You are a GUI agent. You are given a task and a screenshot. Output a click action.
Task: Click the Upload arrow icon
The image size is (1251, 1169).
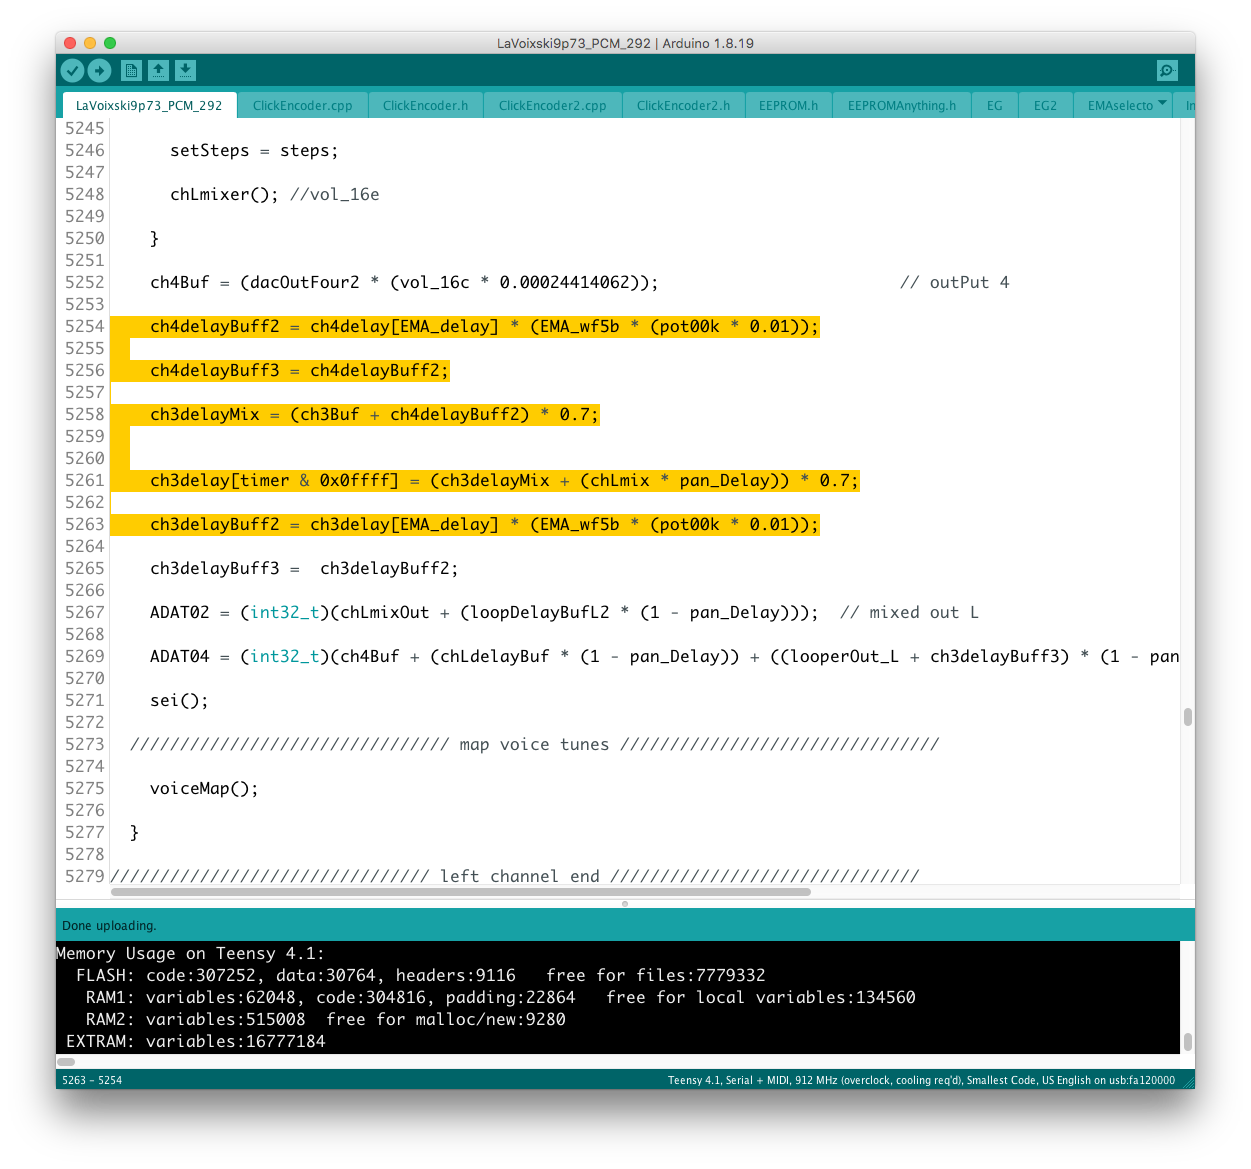(99, 70)
